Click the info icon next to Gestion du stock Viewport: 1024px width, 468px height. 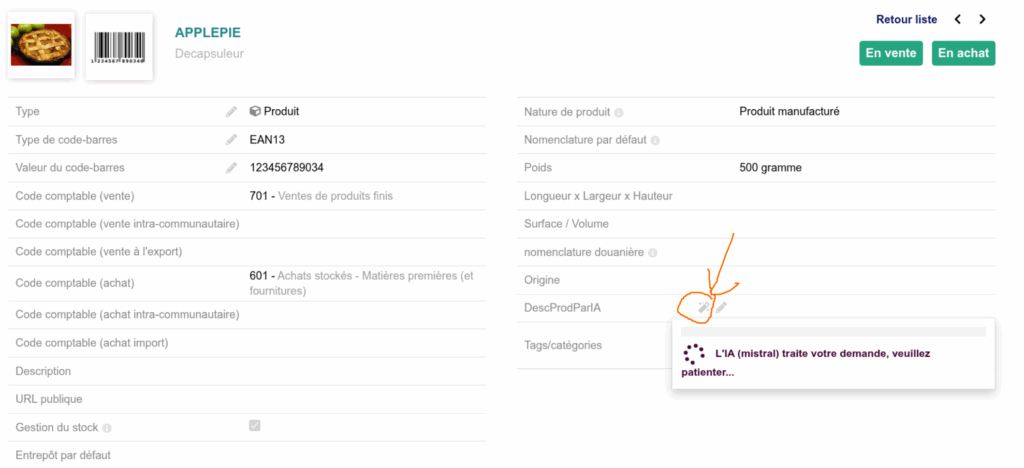point(107,429)
